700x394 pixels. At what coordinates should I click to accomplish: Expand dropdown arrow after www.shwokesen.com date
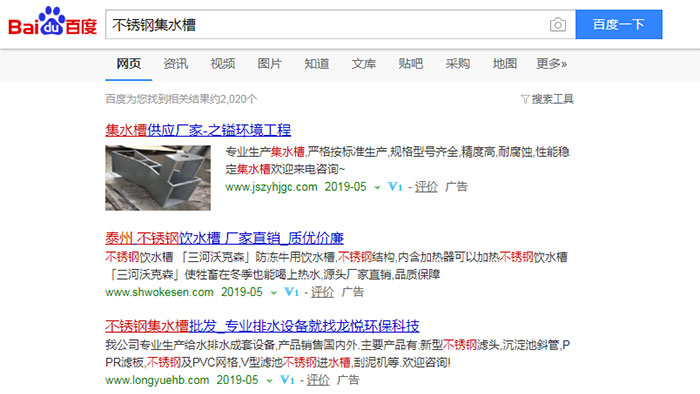coord(274,293)
